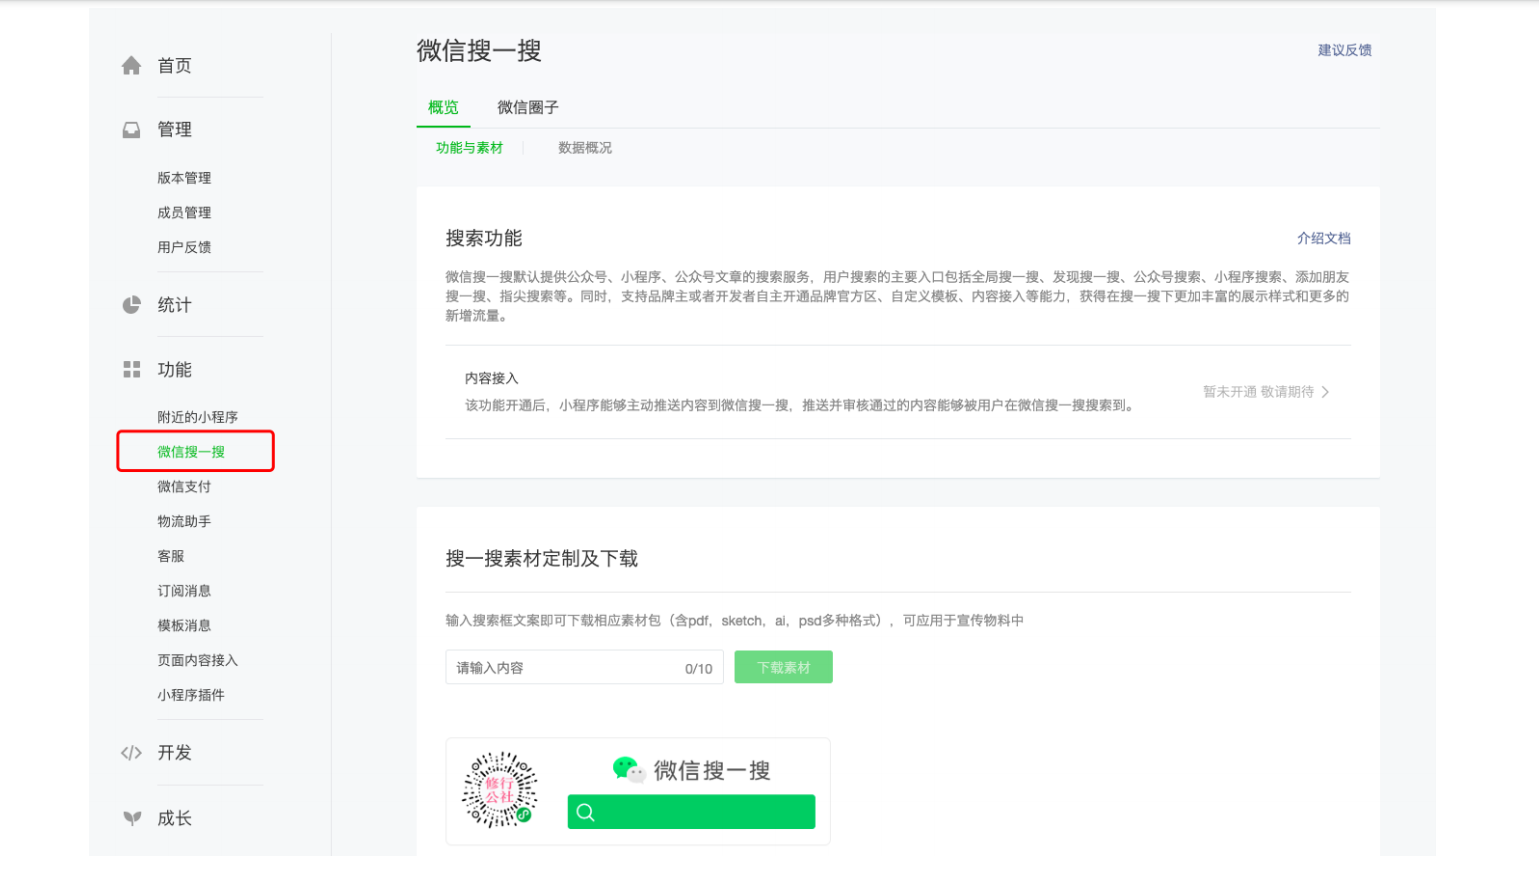Open 成员管理 page
Screen dimensions: 1539x886
point(184,213)
